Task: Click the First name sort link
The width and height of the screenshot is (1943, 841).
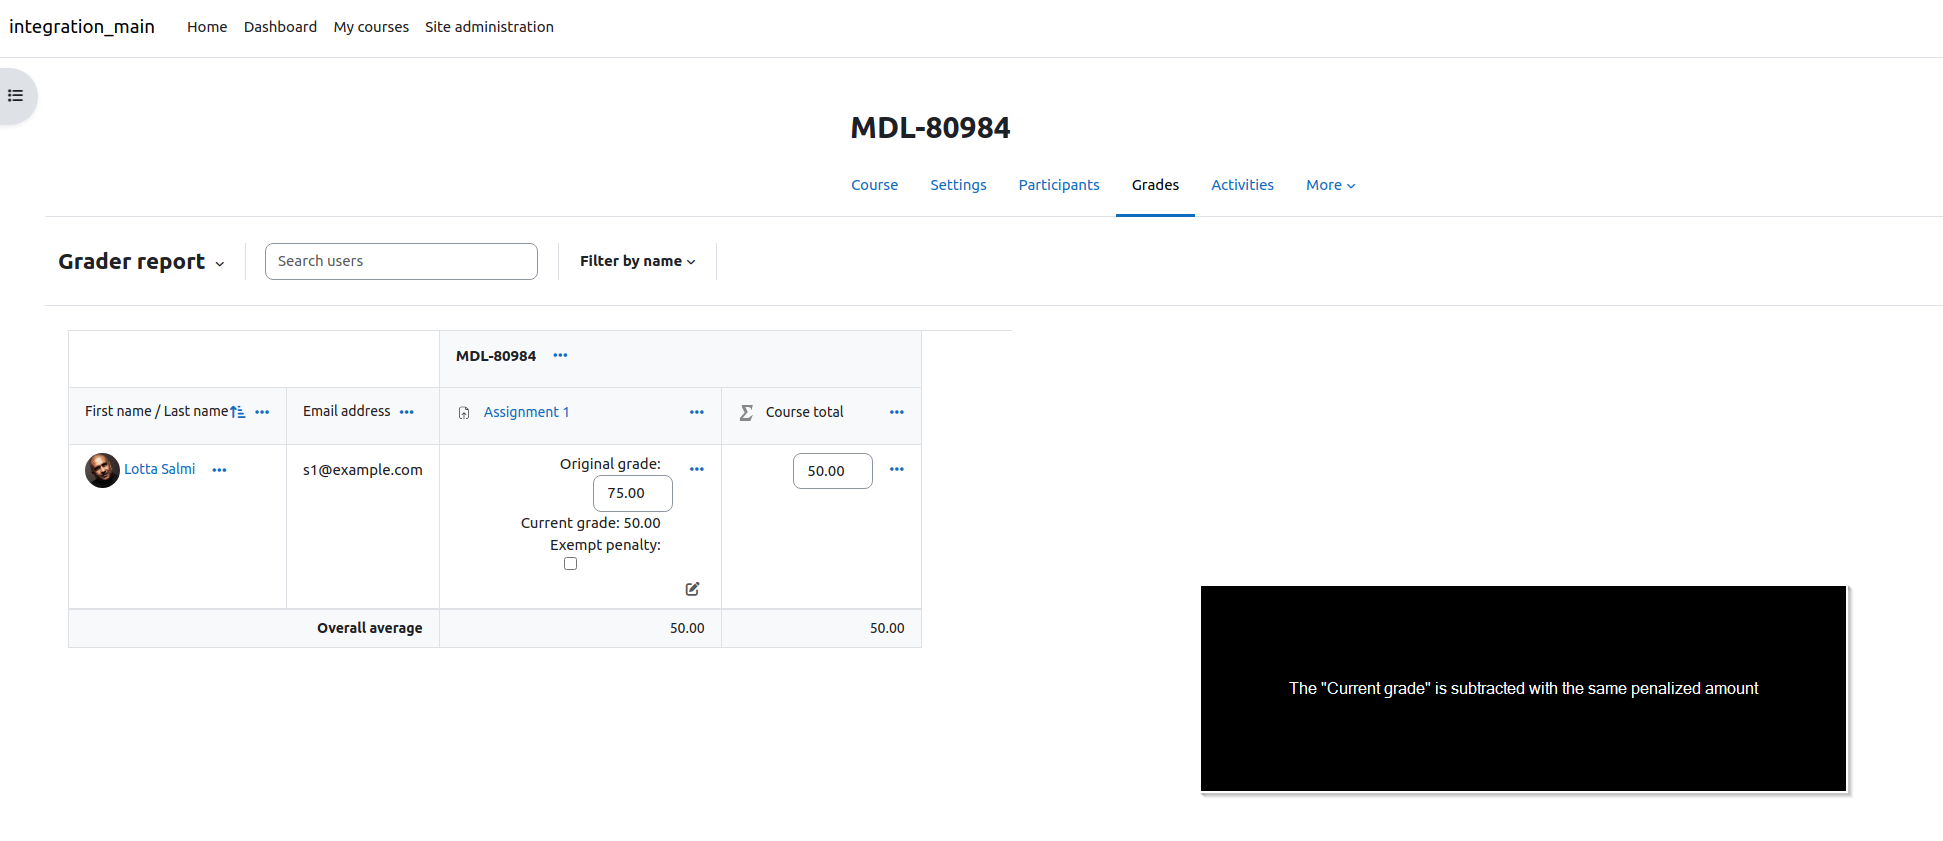Action: point(118,411)
